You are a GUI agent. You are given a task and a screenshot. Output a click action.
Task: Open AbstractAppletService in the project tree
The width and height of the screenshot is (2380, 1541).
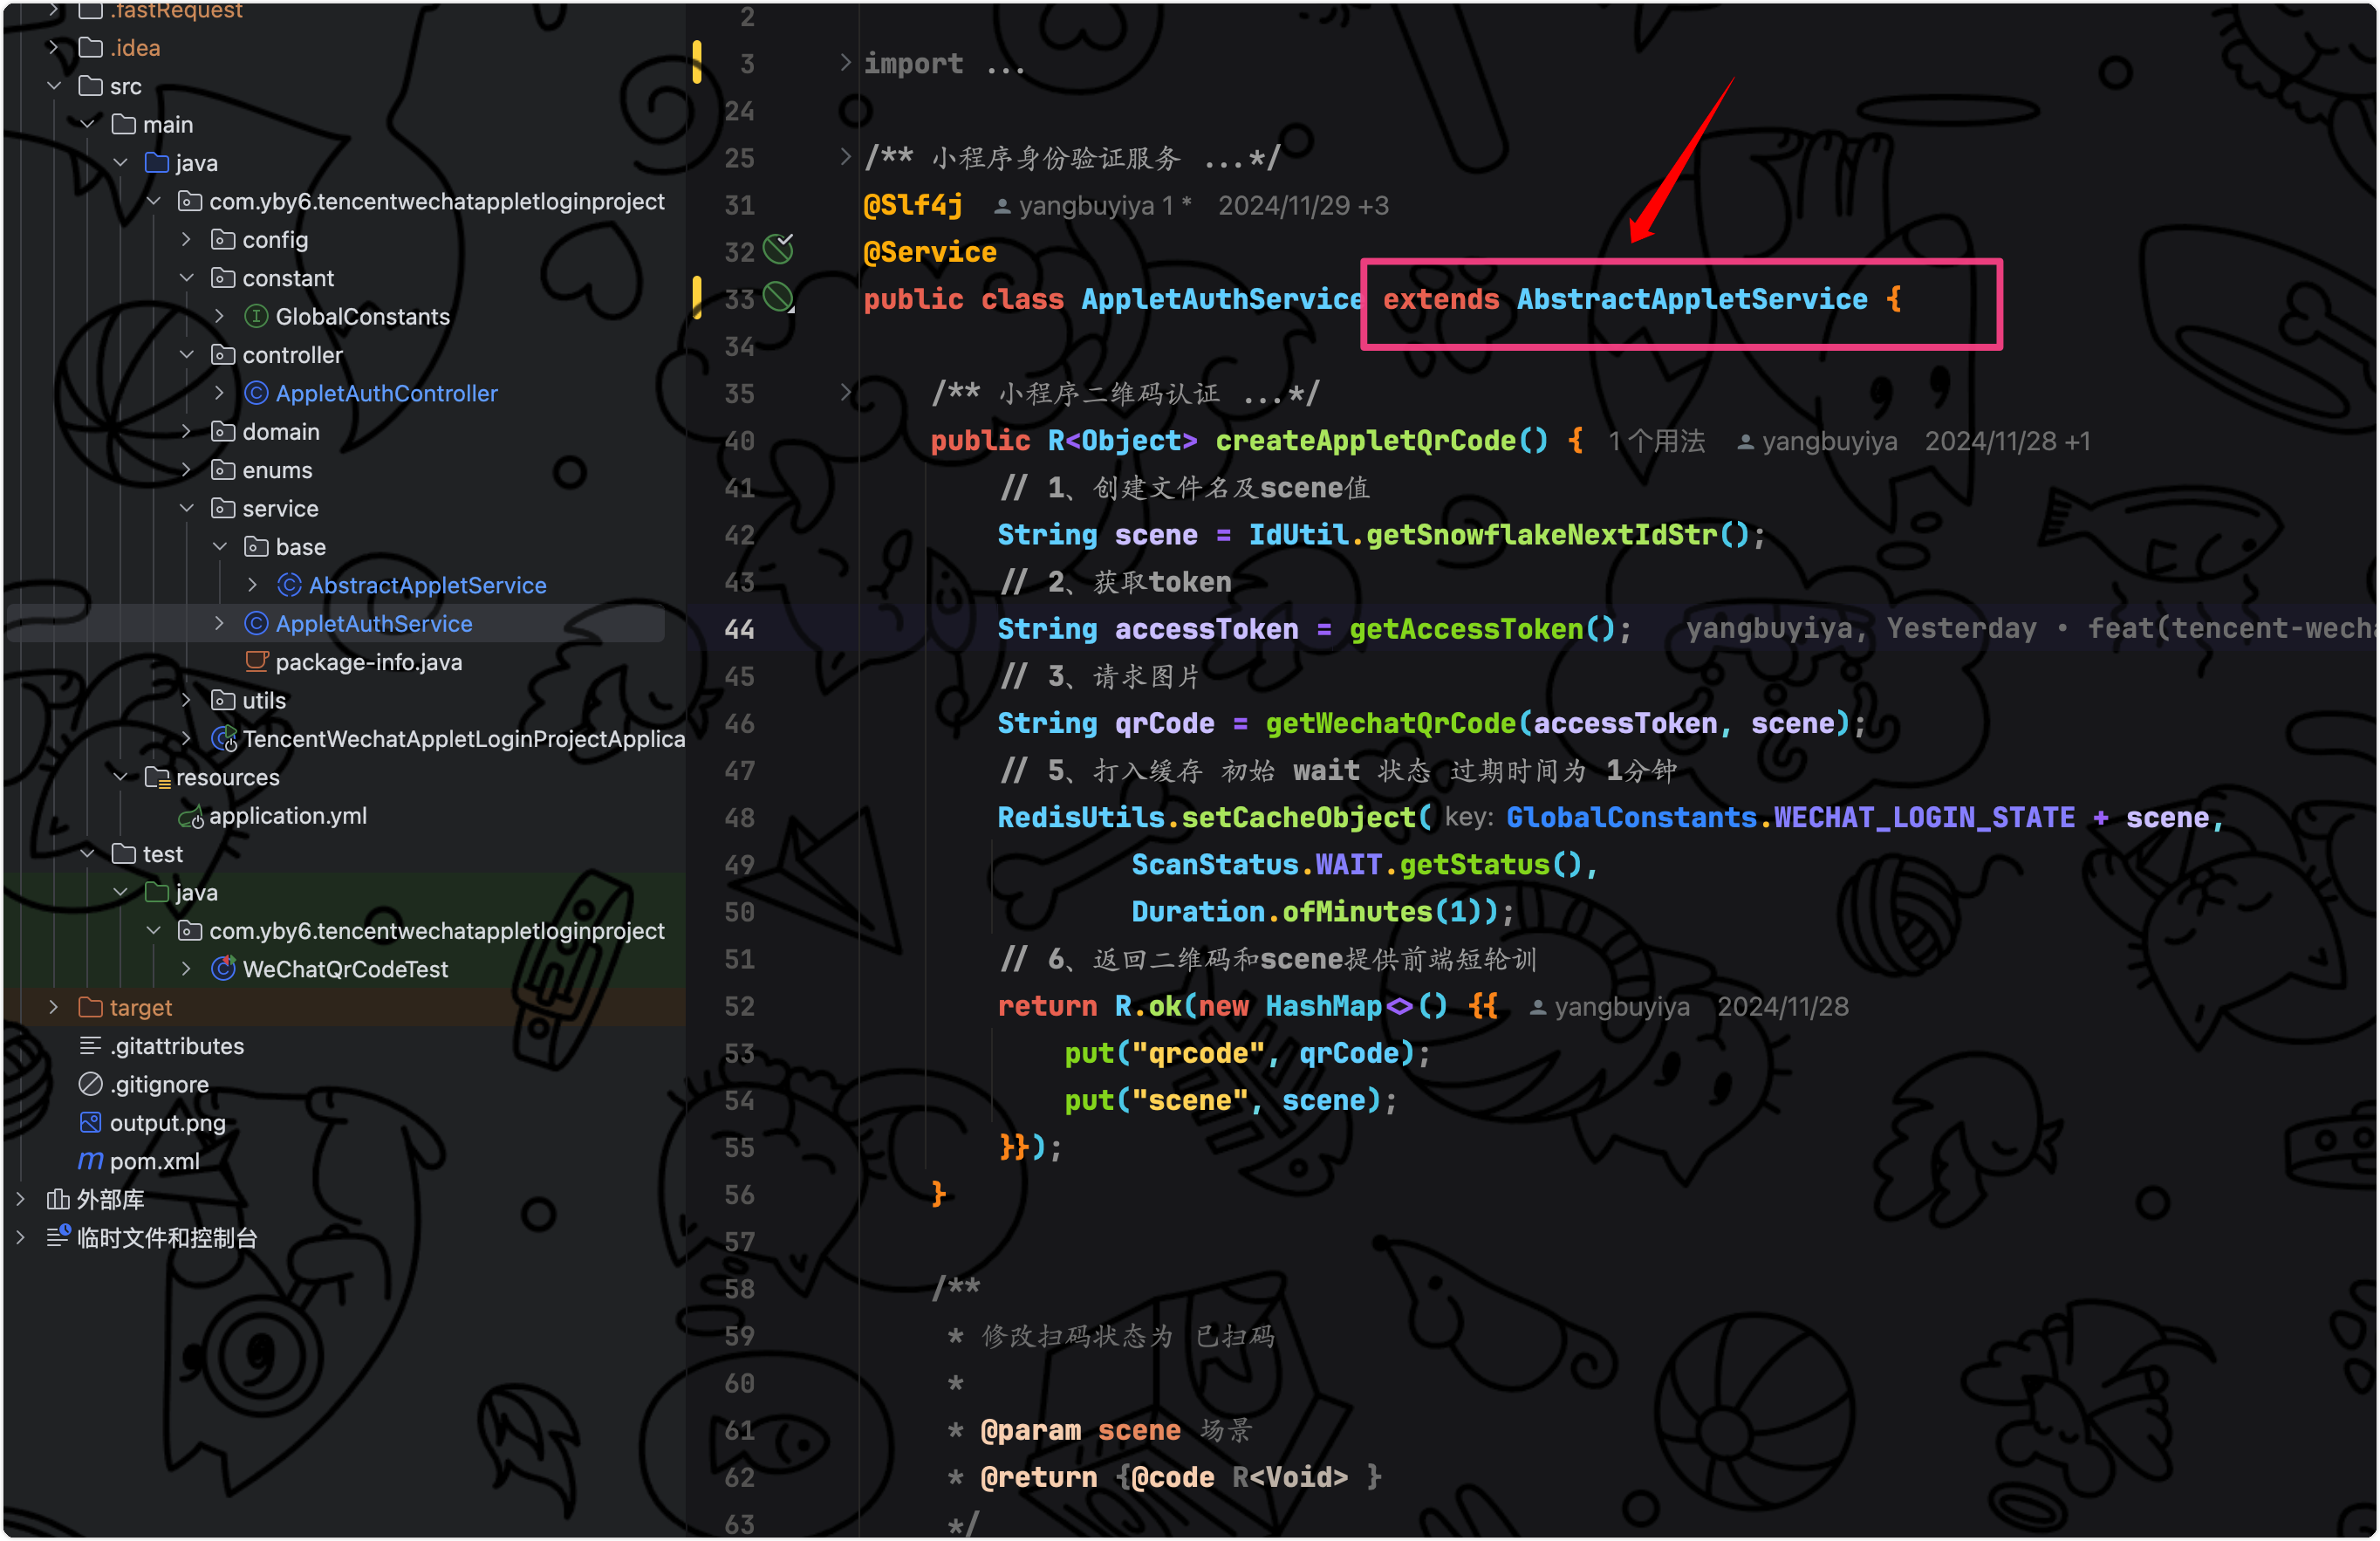427,585
